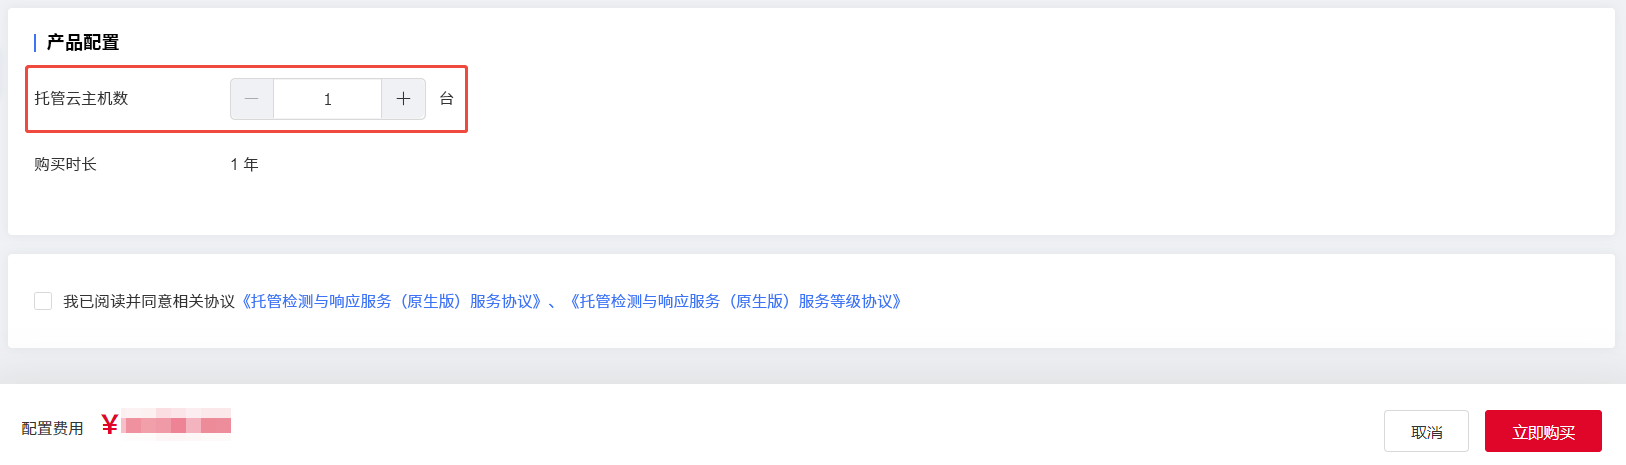
Task: Click the 、 separator between agreement links
Action: pos(554,302)
